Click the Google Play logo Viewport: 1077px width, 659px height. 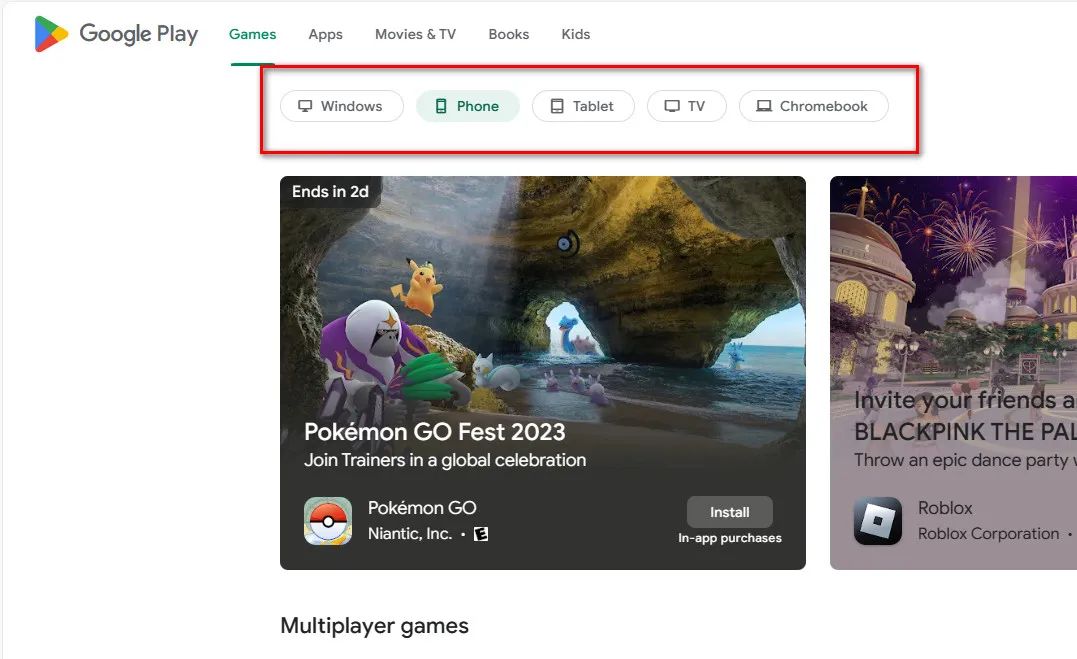(x=116, y=34)
